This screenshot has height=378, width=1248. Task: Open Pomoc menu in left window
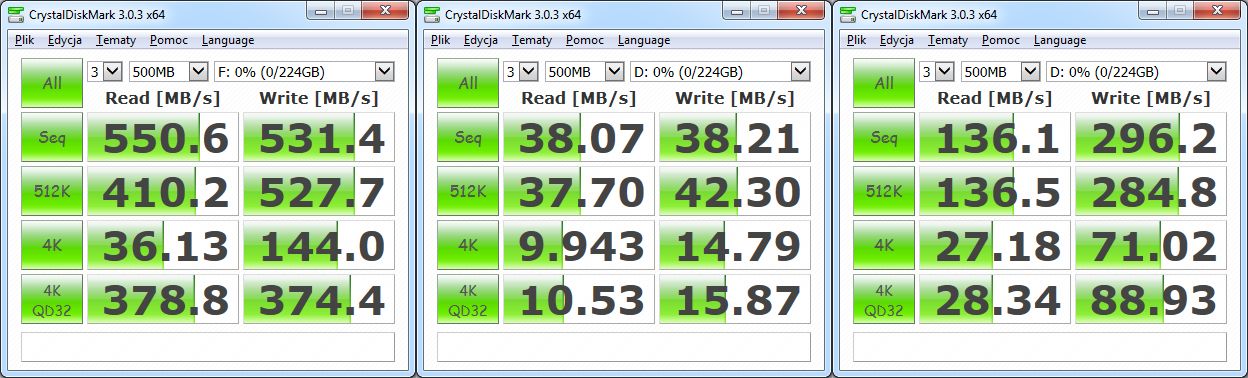[168, 40]
